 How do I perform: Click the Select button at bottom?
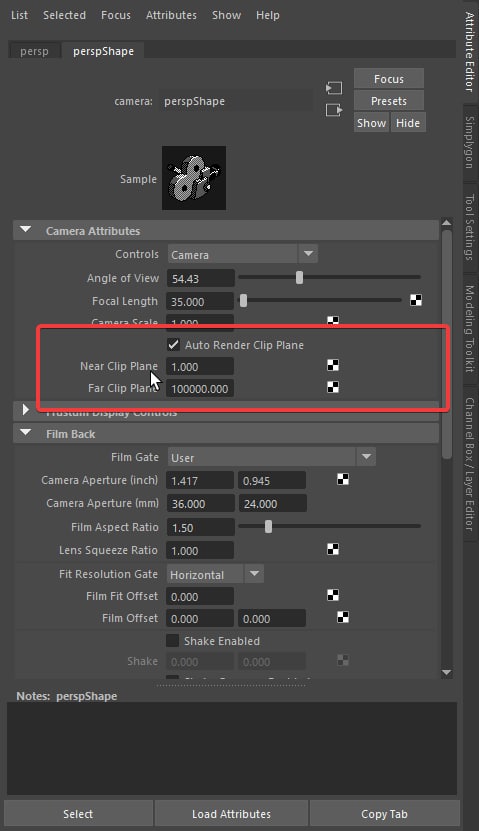point(78,814)
